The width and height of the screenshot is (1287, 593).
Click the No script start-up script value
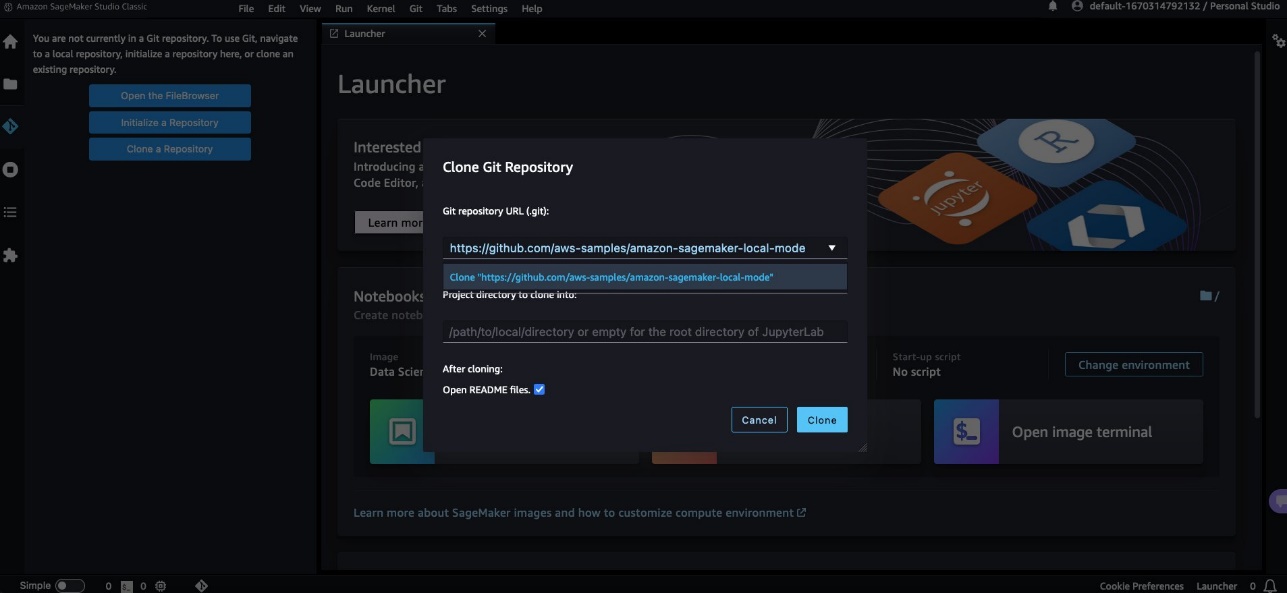click(916, 372)
